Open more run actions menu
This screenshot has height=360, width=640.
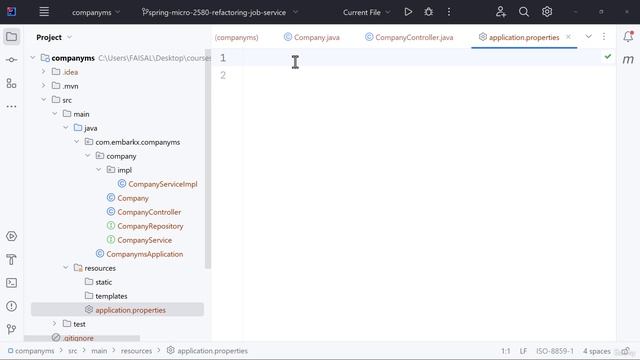pos(449,12)
